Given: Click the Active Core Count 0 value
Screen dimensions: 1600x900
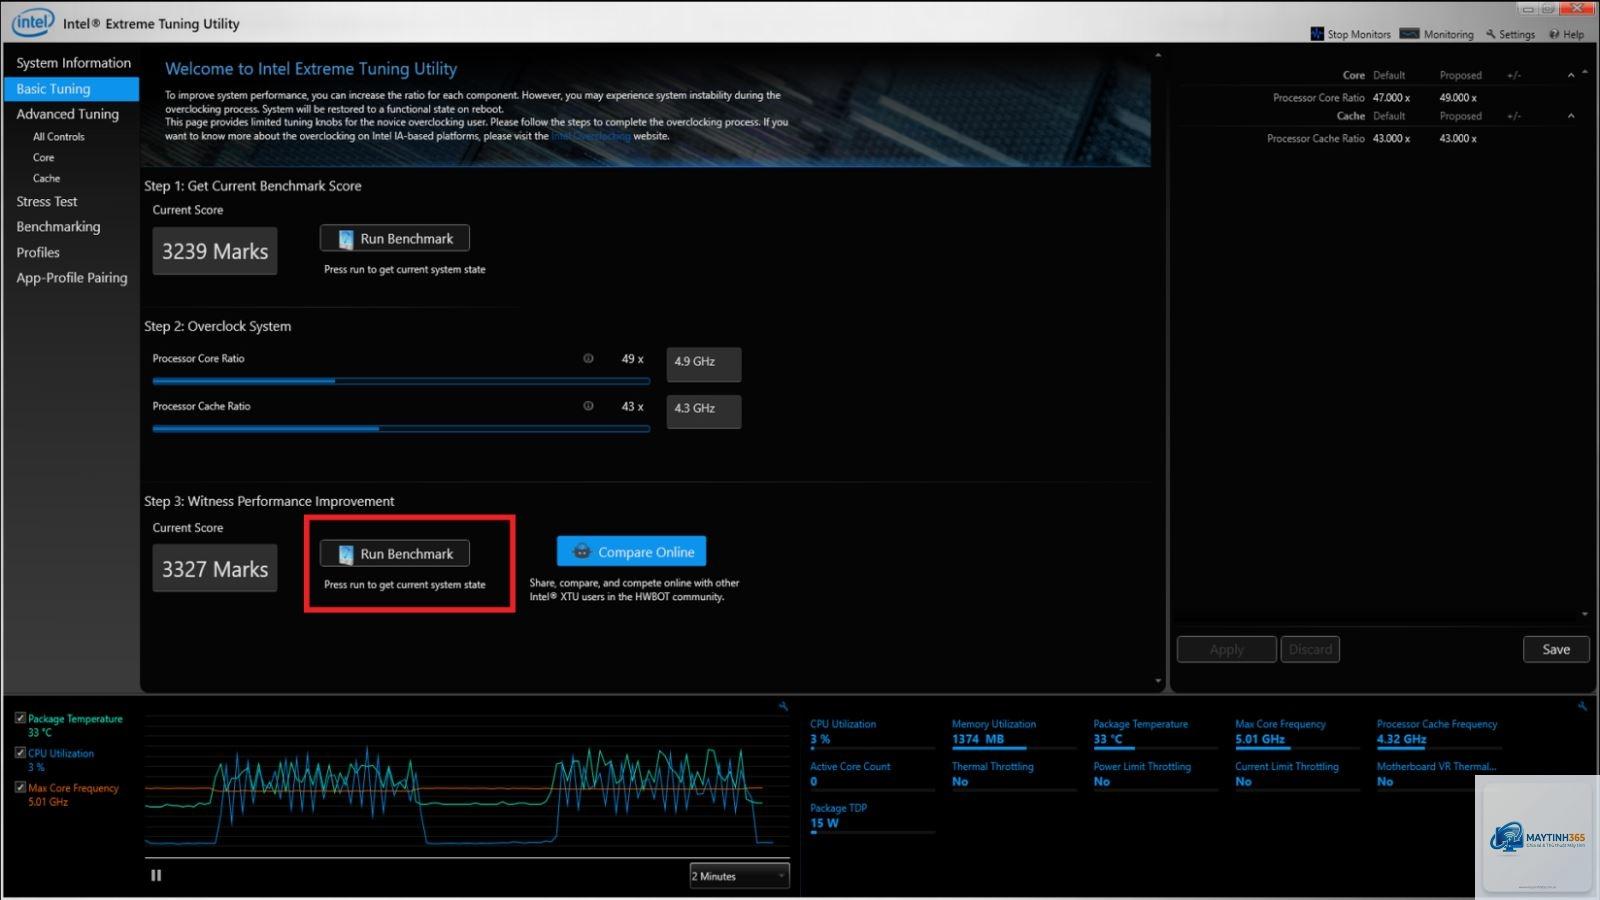Looking at the screenshot, I should pos(814,781).
